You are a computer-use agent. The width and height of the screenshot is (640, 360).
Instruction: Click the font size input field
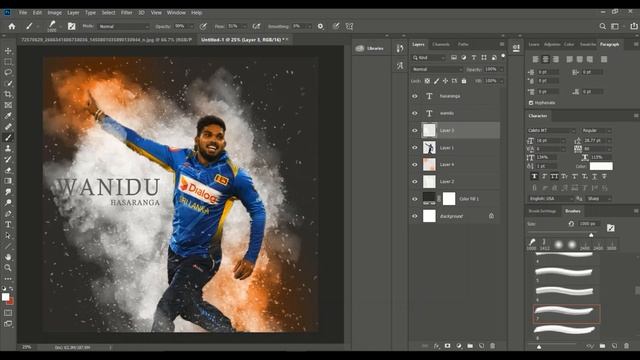548,141
